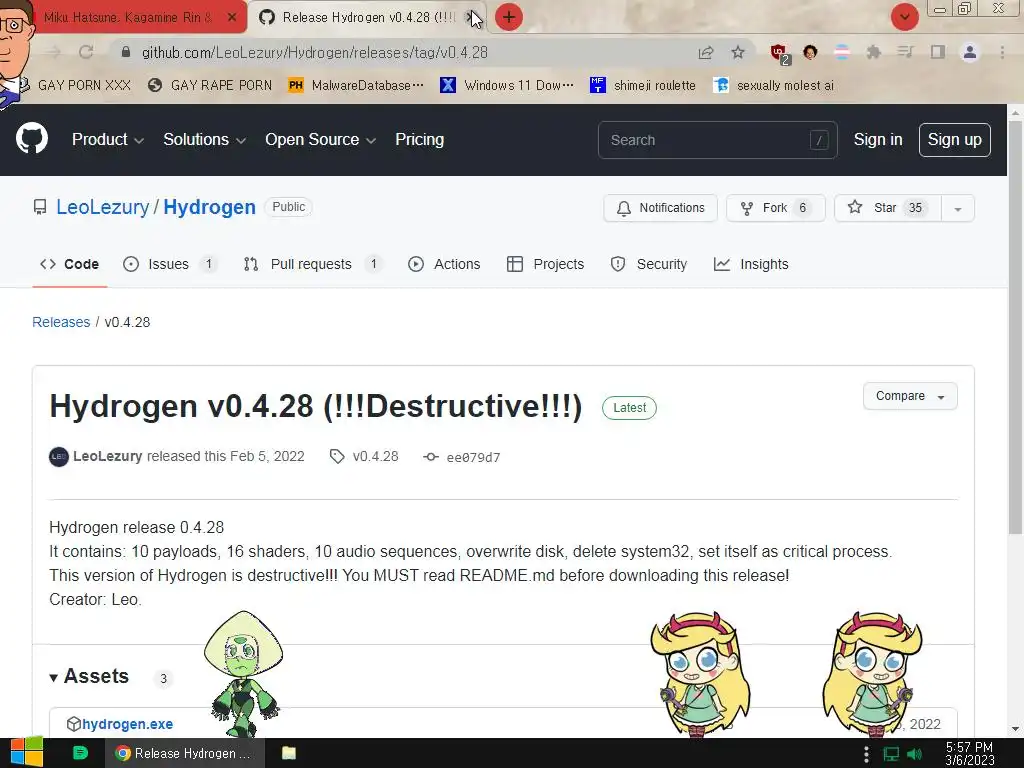
Task: Open the Compare dropdown
Action: pos(910,396)
